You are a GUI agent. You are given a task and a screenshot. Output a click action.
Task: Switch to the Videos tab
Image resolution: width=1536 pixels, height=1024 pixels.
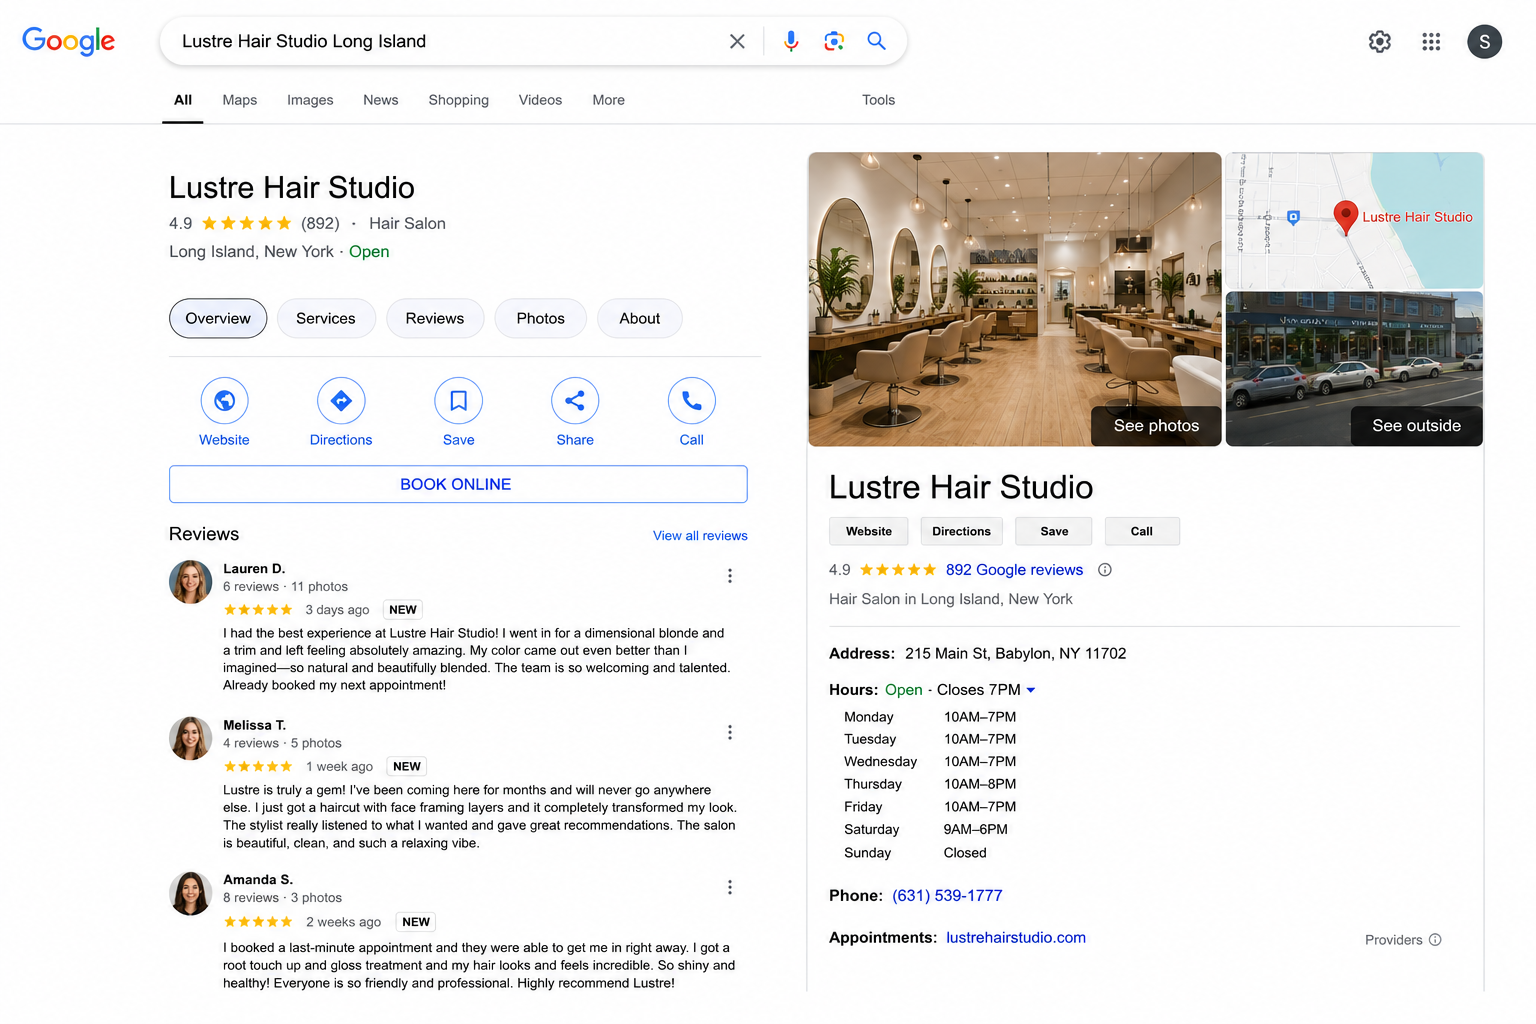coord(540,100)
